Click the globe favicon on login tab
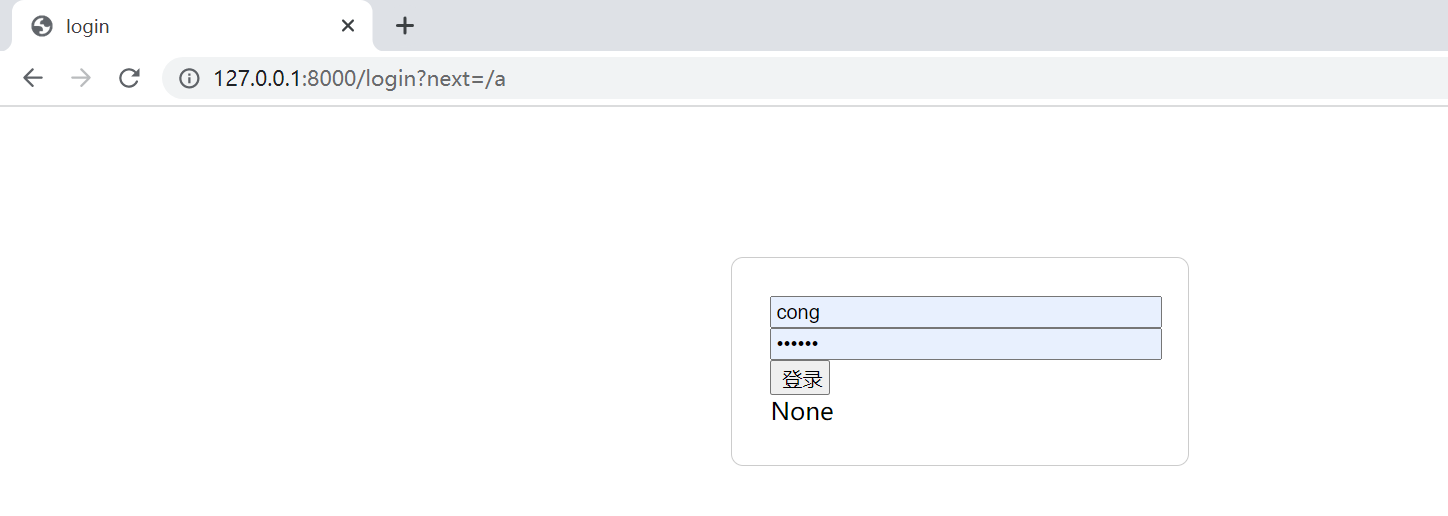Image resolution: width=1448 pixels, height=516 pixels. (x=42, y=27)
